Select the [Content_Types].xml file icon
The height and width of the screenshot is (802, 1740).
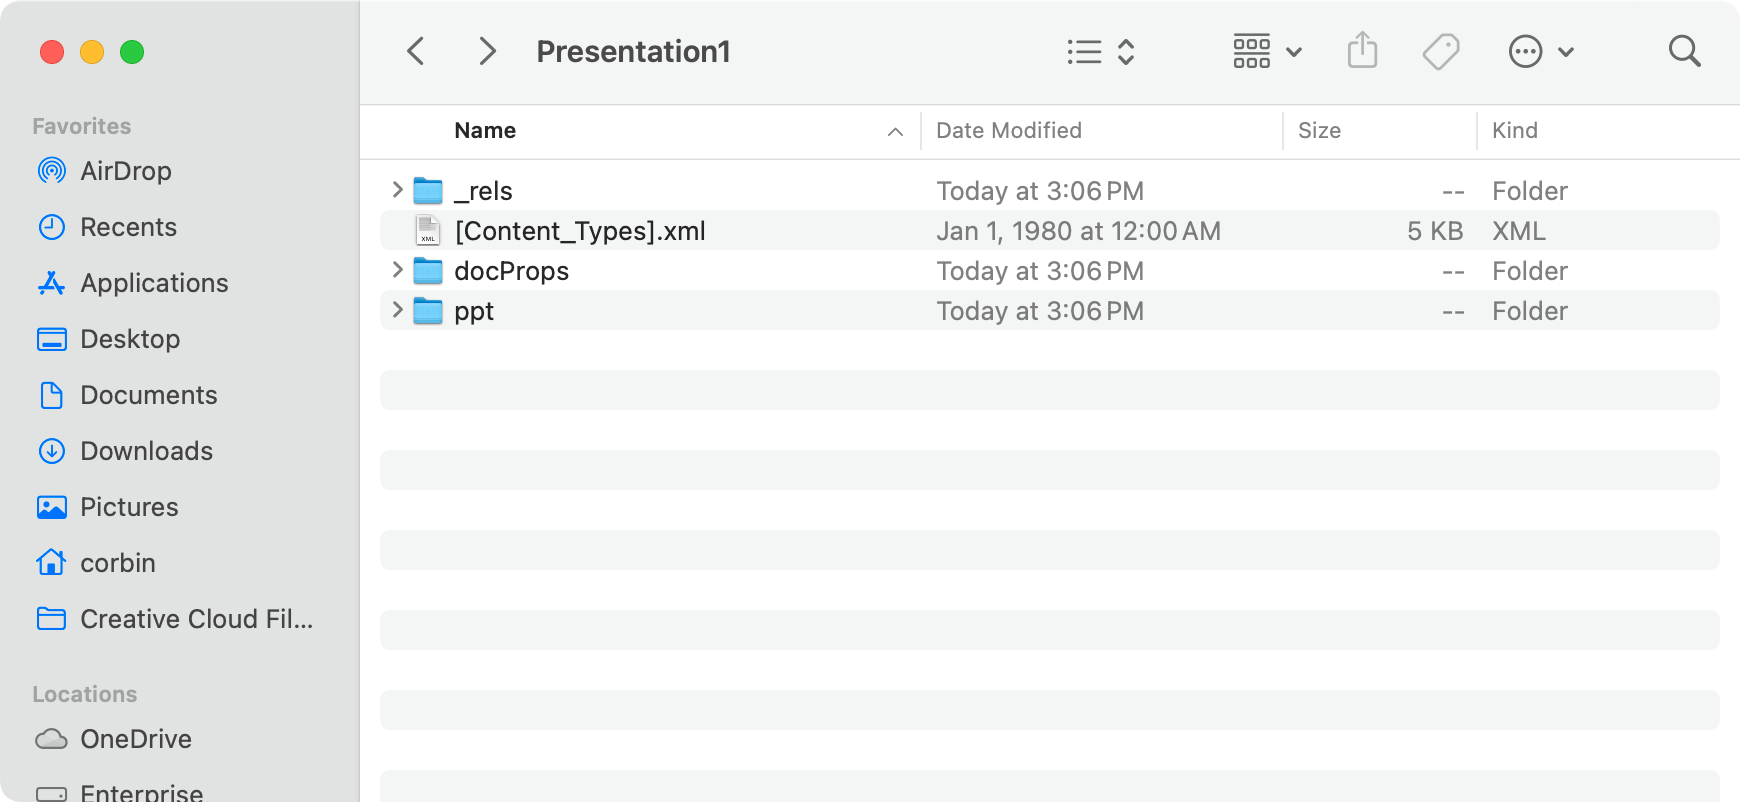click(x=428, y=230)
